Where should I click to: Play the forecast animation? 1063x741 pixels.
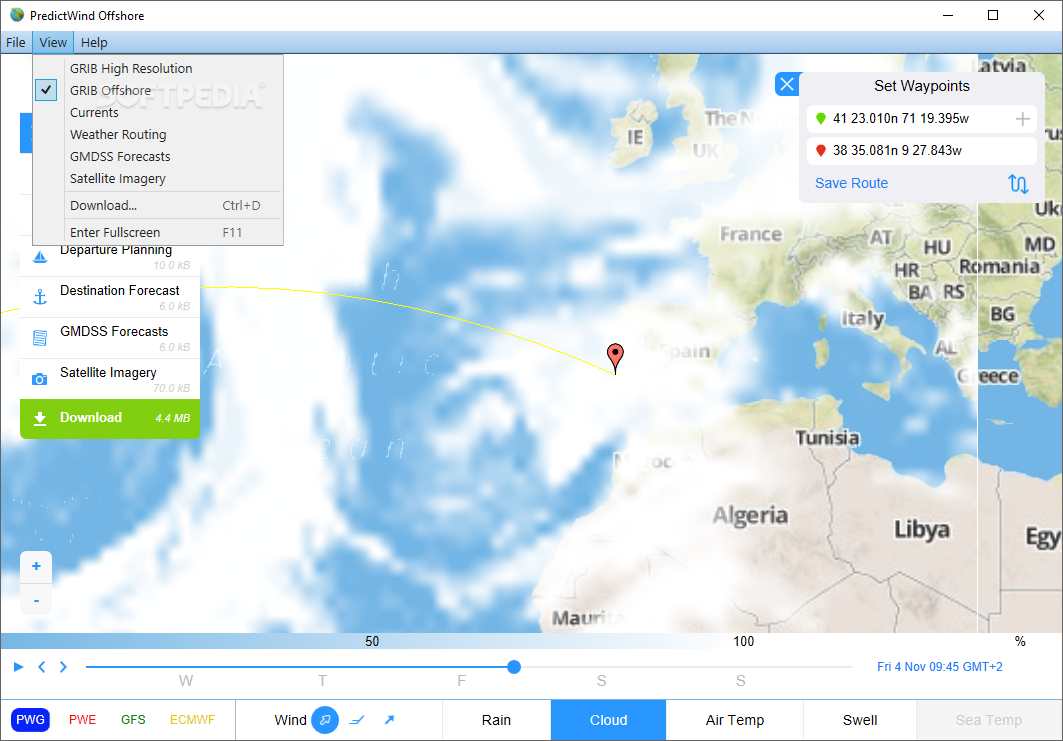[x=18, y=667]
